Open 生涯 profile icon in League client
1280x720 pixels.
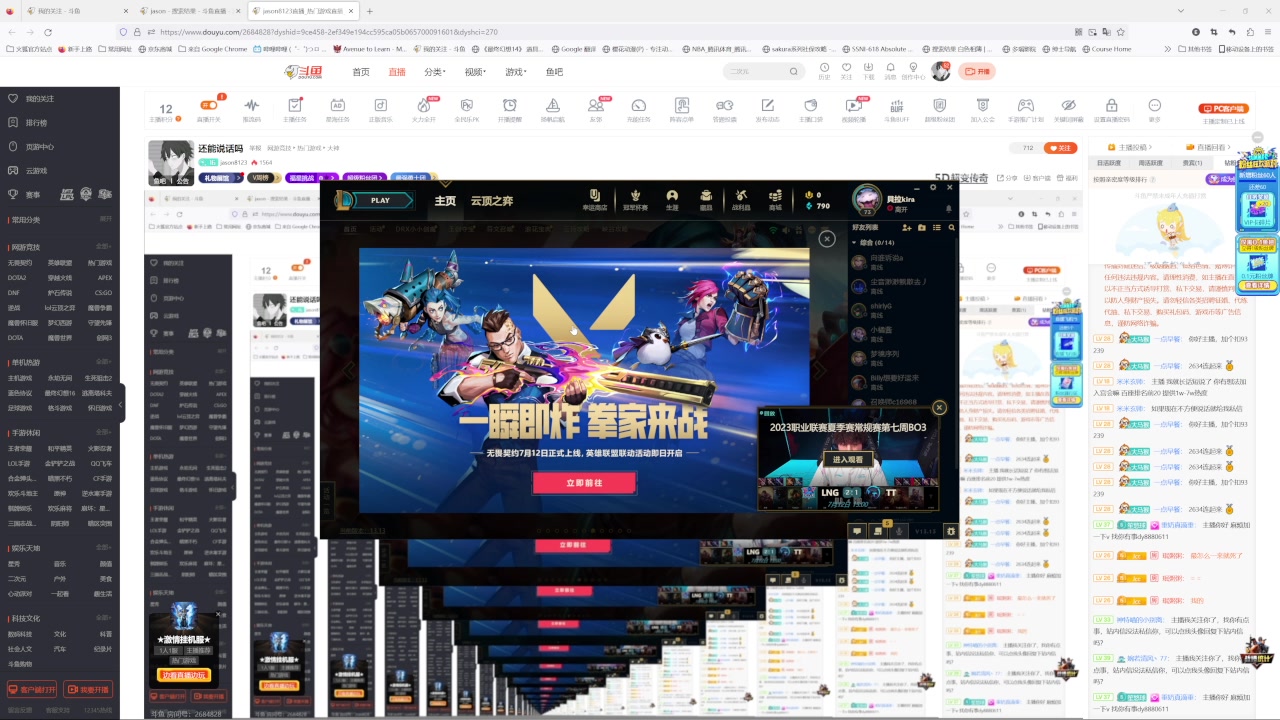click(672, 200)
